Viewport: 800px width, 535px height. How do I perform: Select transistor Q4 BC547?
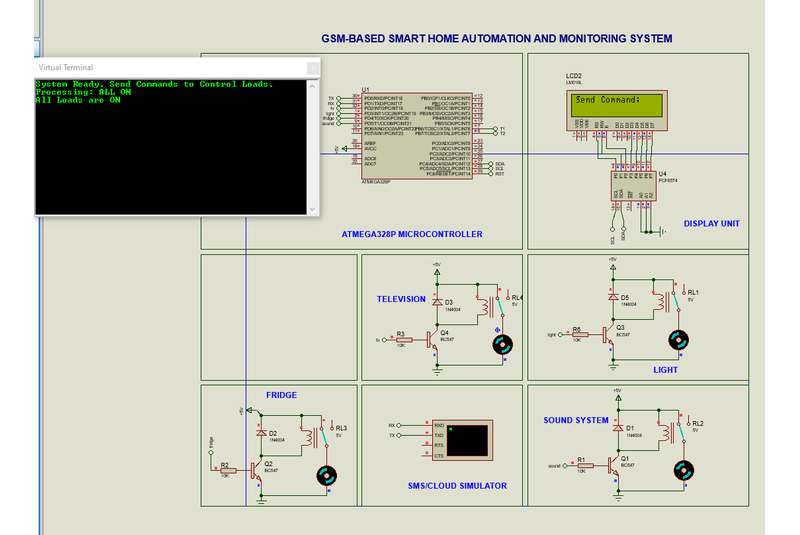click(433, 340)
